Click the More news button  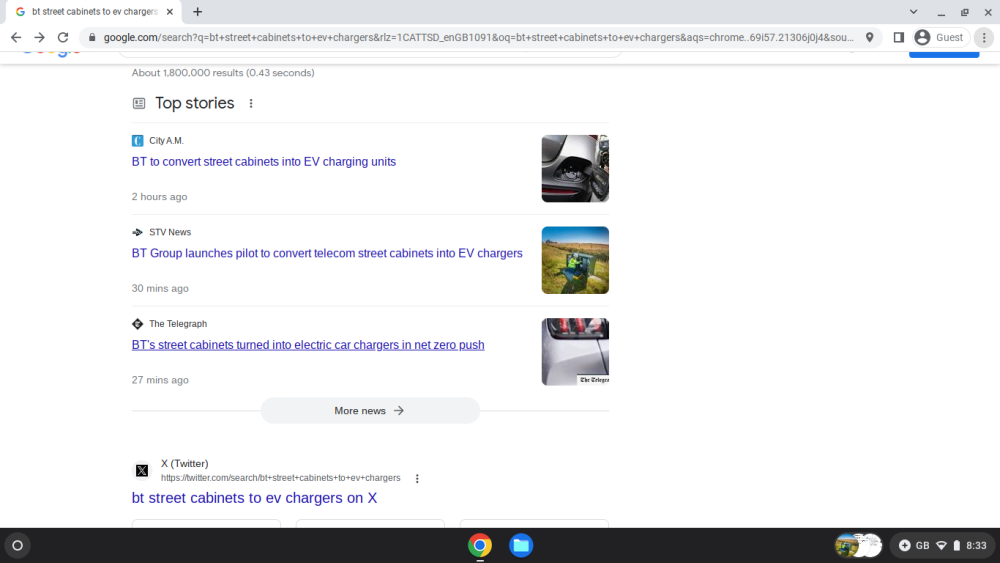tap(370, 411)
